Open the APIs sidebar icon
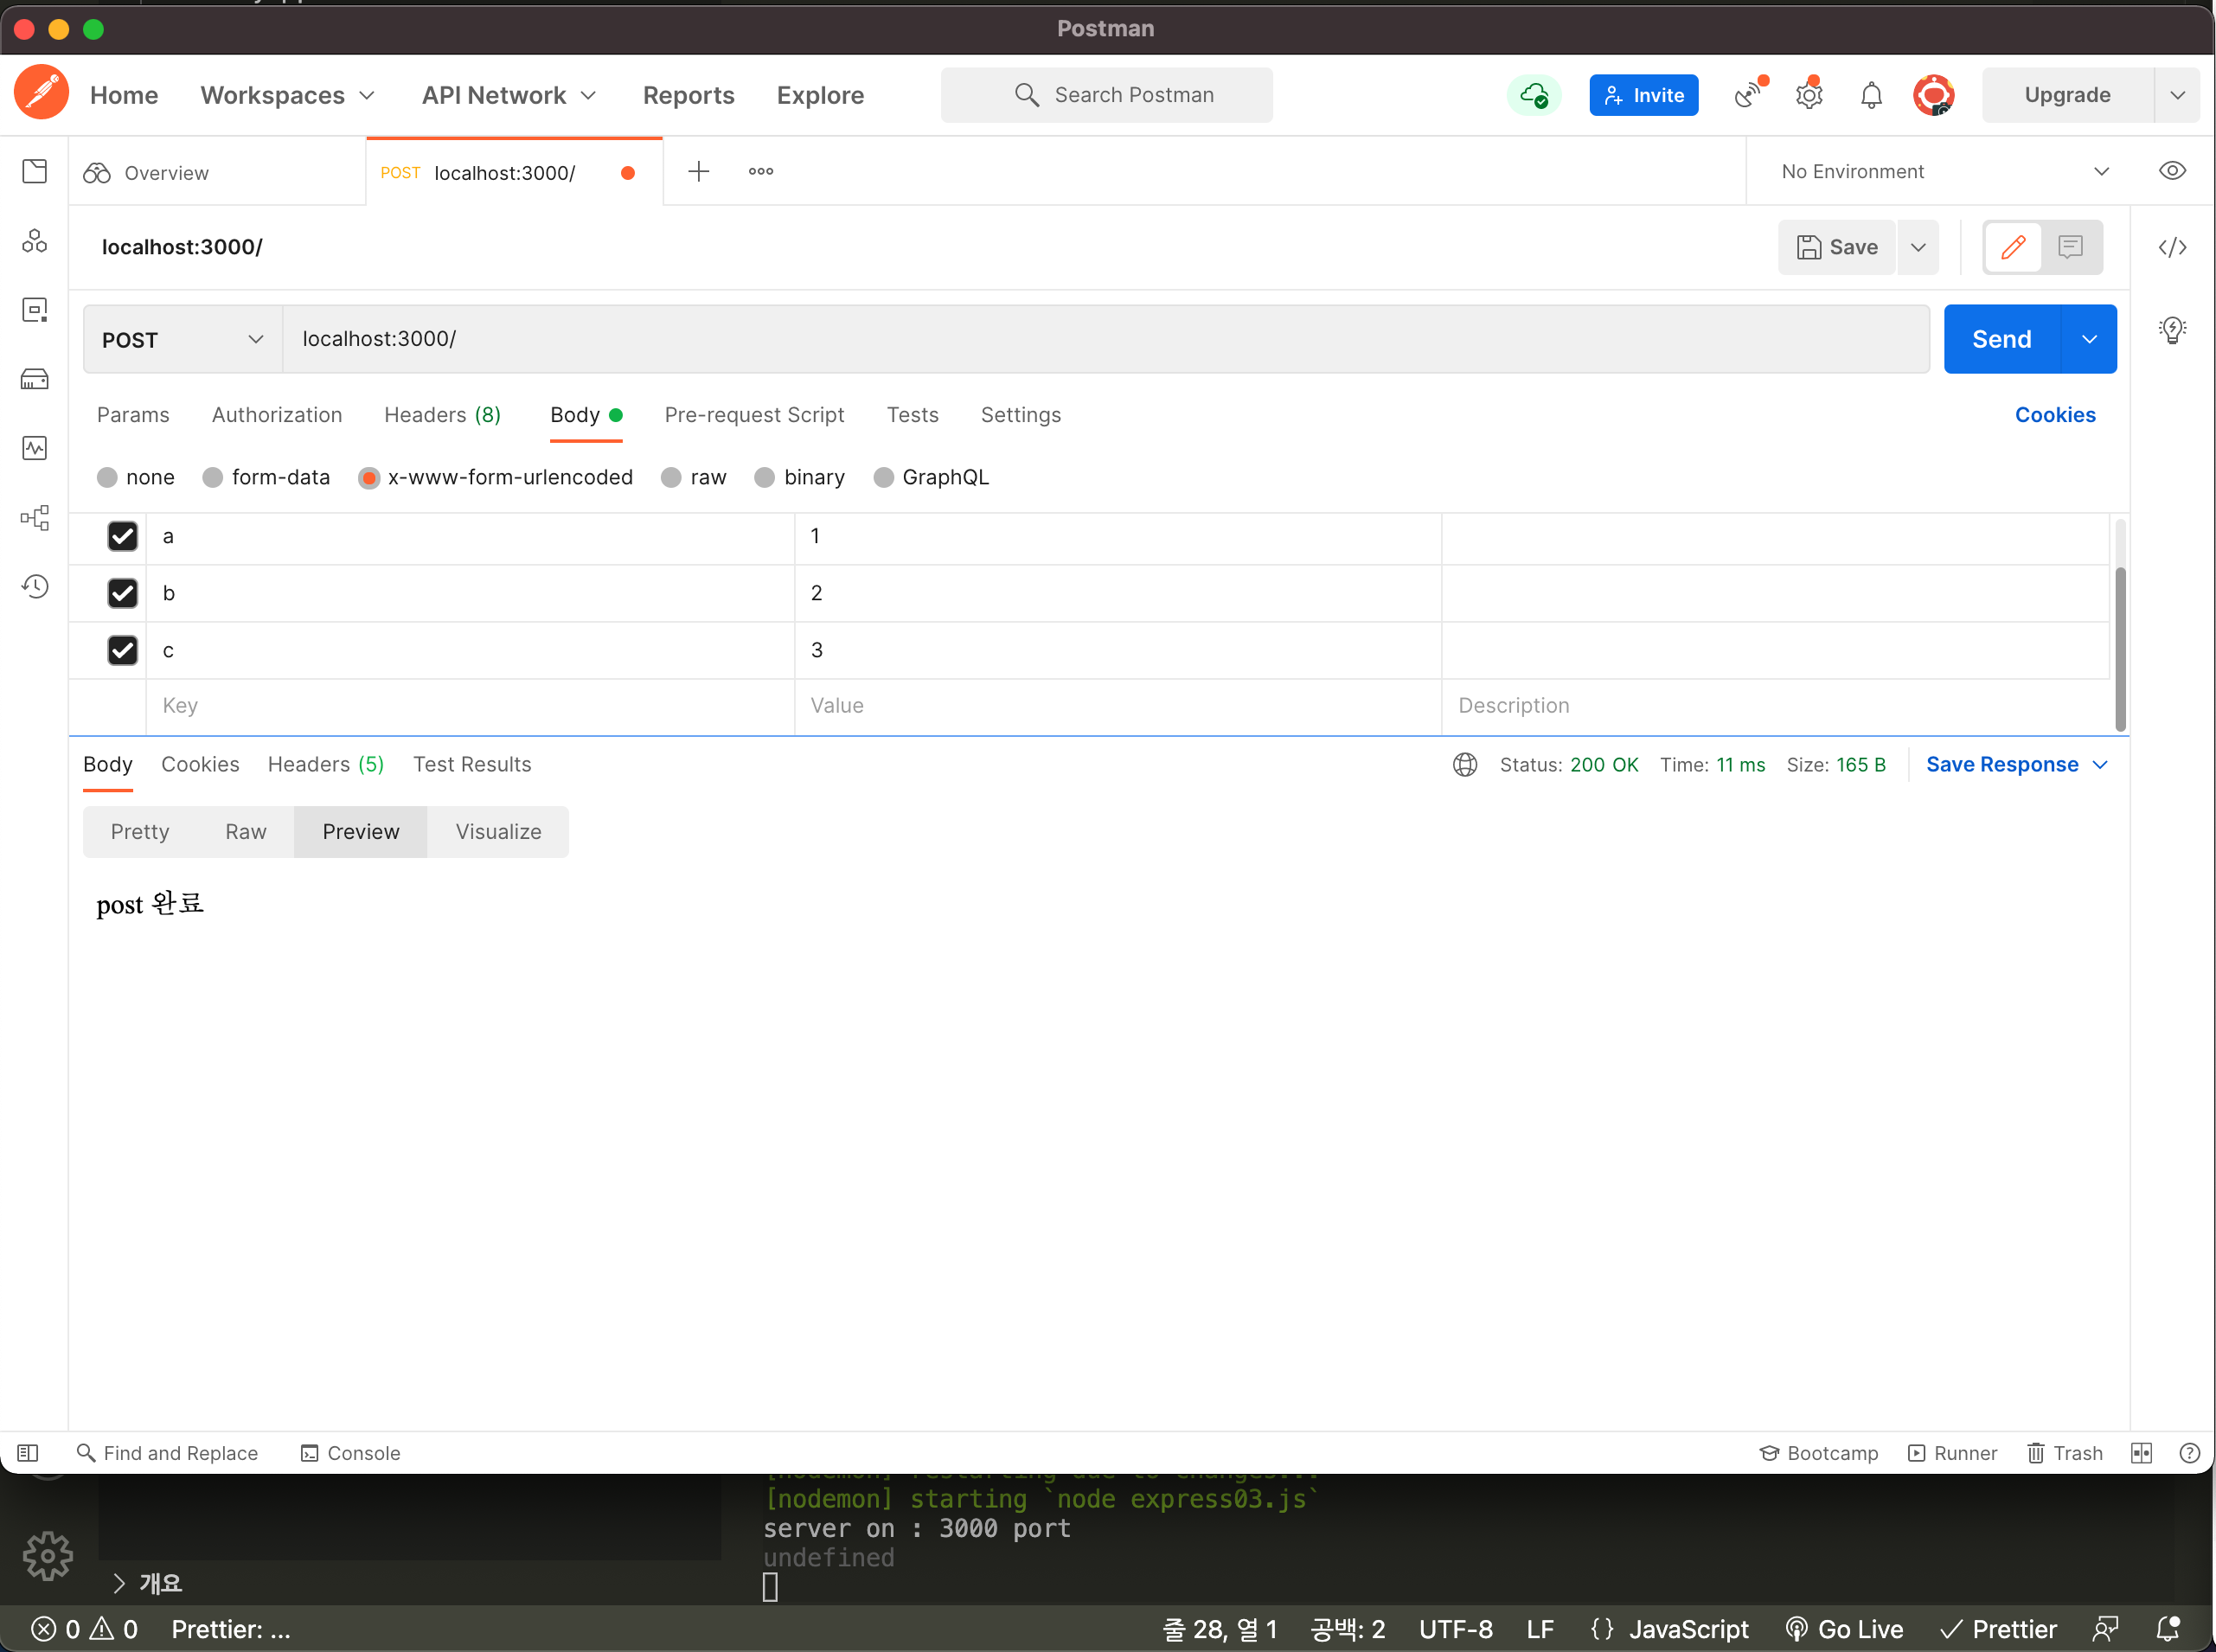Viewport: 2216px width, 1652px height. (35, 241)
